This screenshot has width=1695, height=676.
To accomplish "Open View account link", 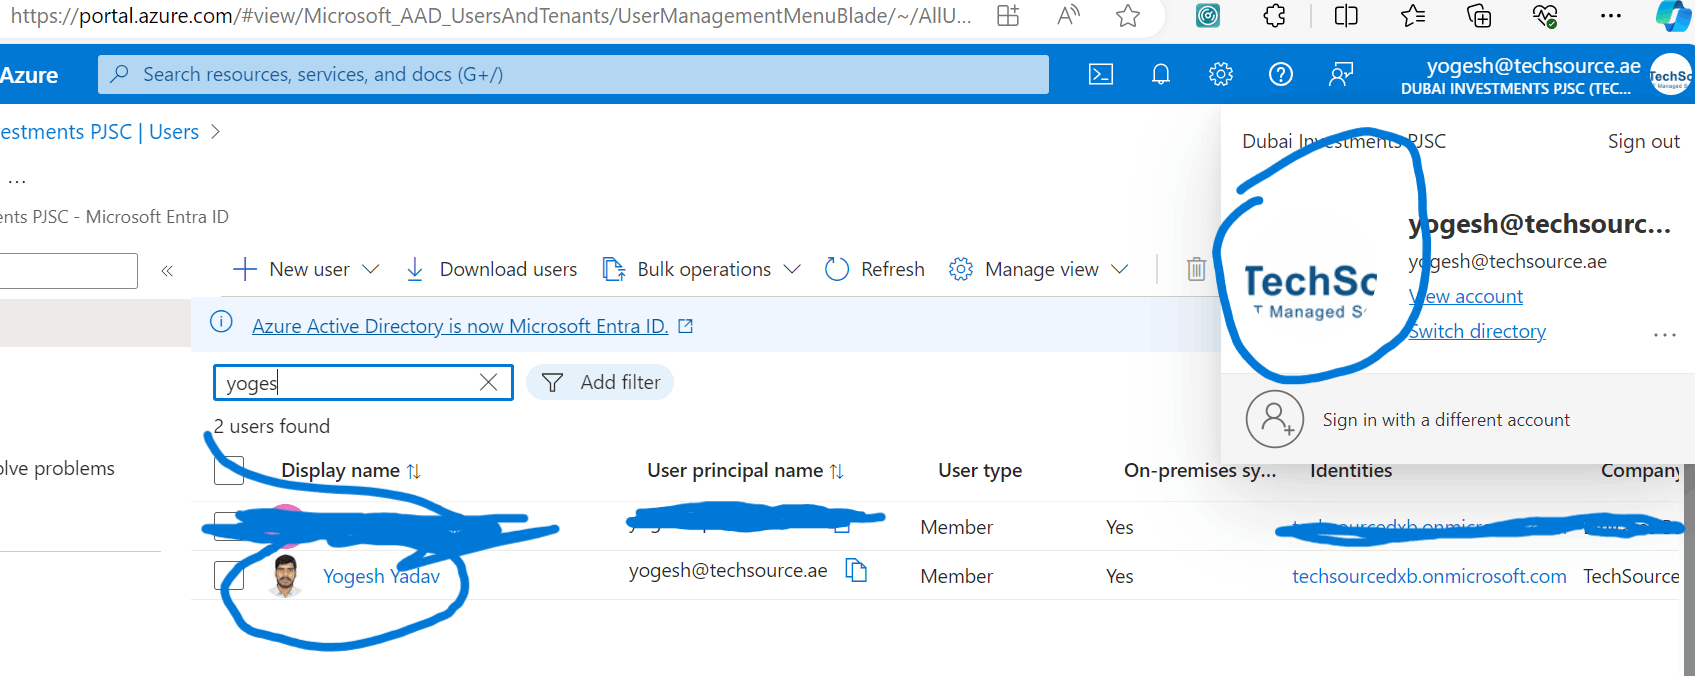I will (x=1466, y=297).
